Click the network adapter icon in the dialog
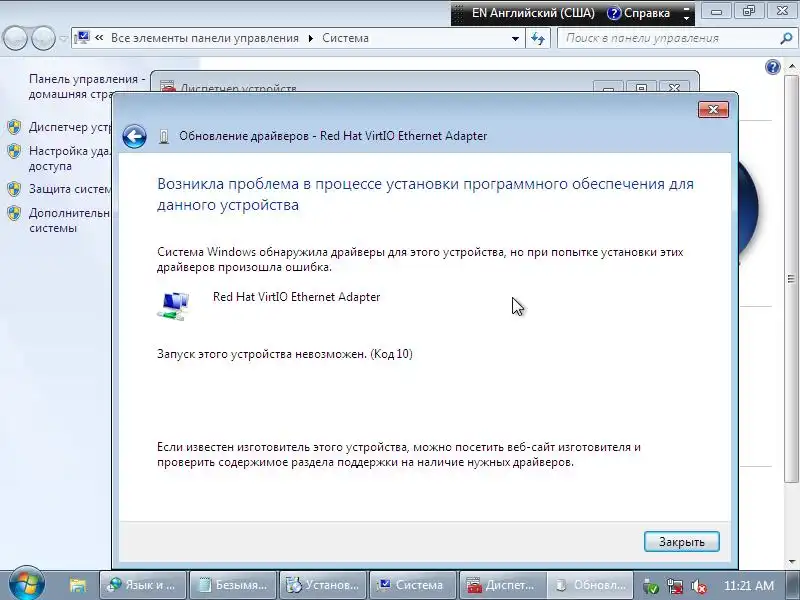This screenshot has width=800, height=600. pyautogui.click(x=173, y=306)
